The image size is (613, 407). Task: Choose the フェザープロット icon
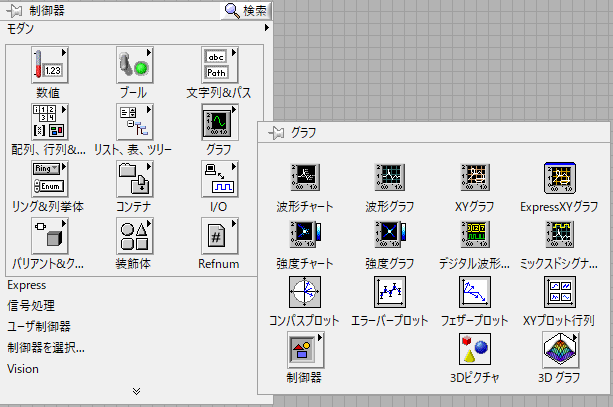474,293
